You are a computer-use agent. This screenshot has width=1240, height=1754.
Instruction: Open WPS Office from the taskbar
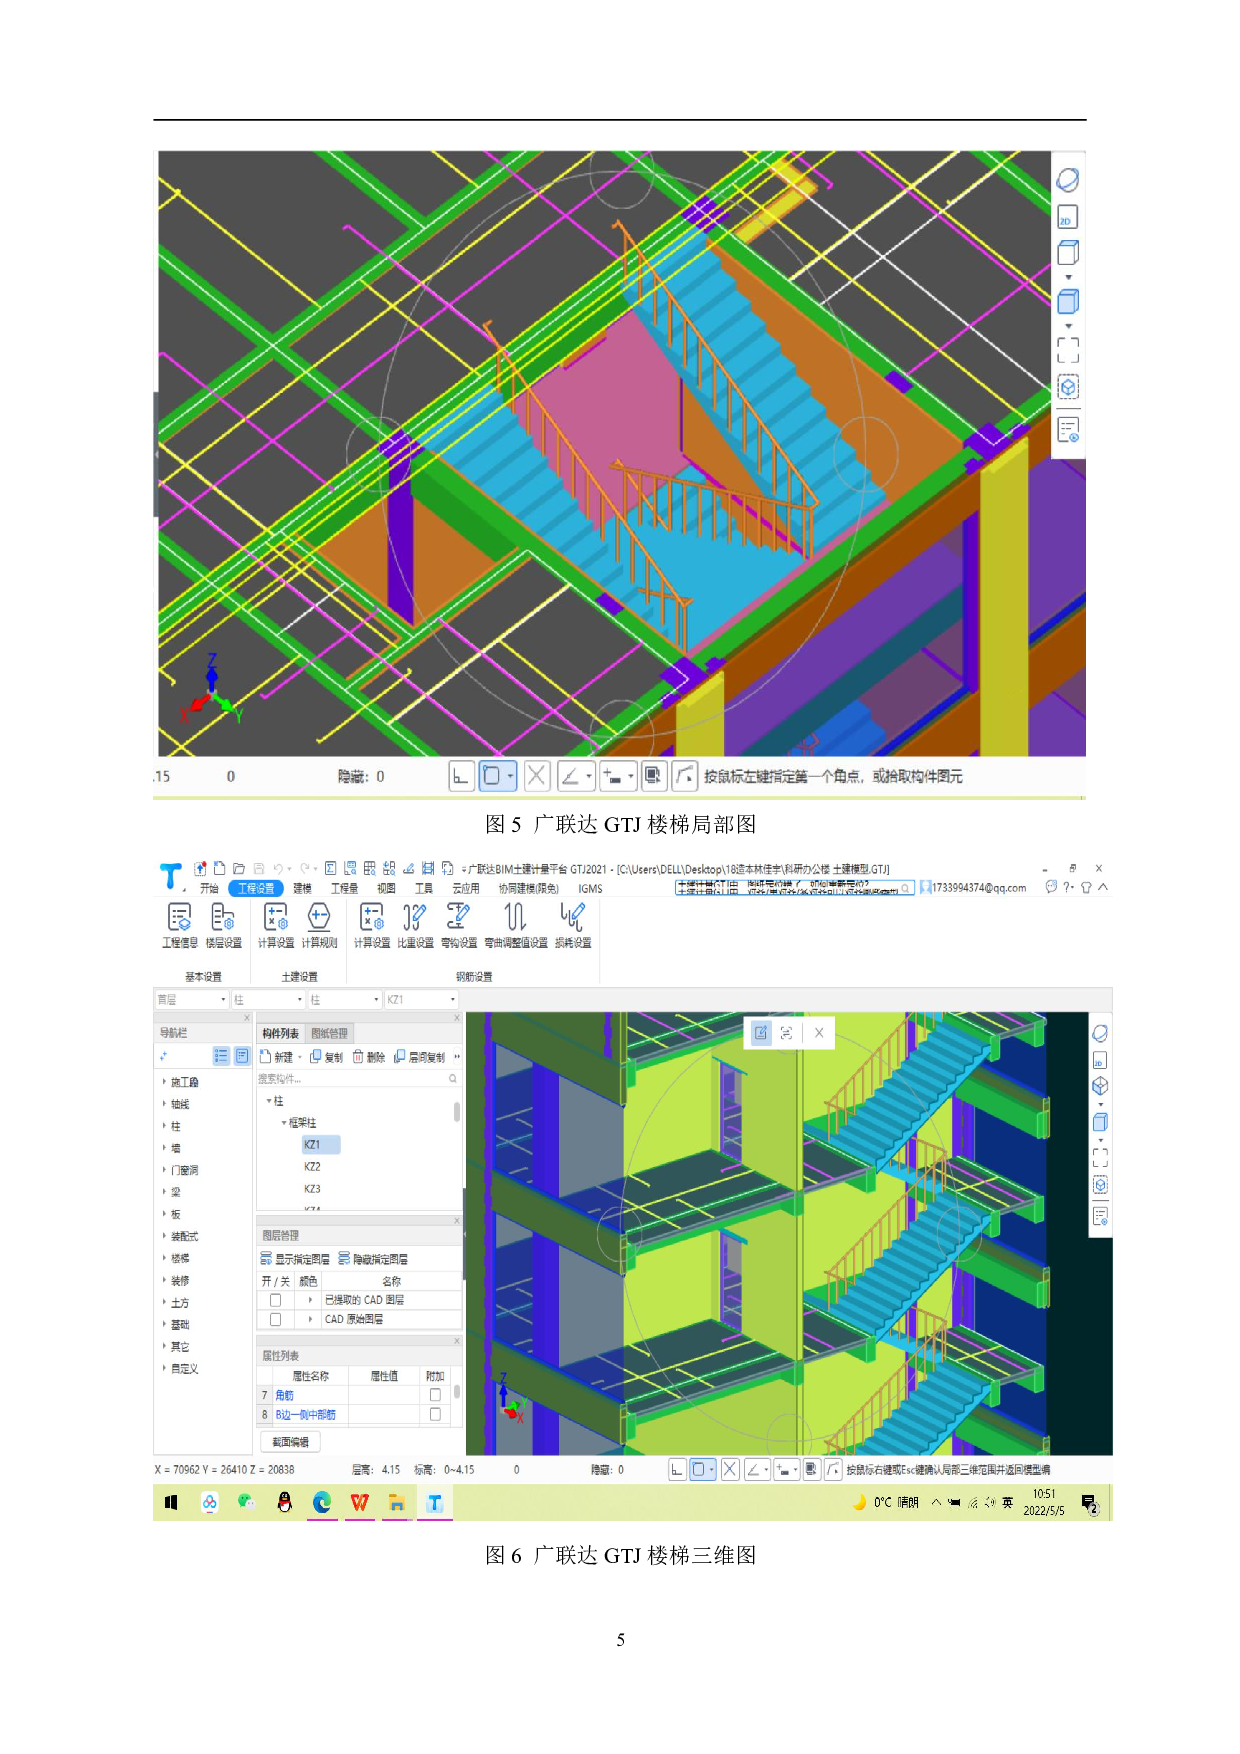point(359,1502)
